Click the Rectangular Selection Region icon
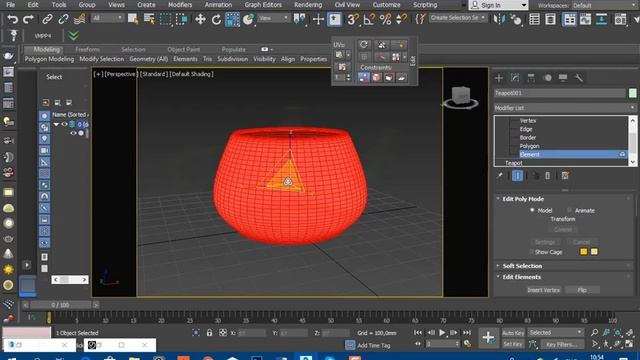Image resolution: width=640 pixels, height=360 pixels. 165,19
